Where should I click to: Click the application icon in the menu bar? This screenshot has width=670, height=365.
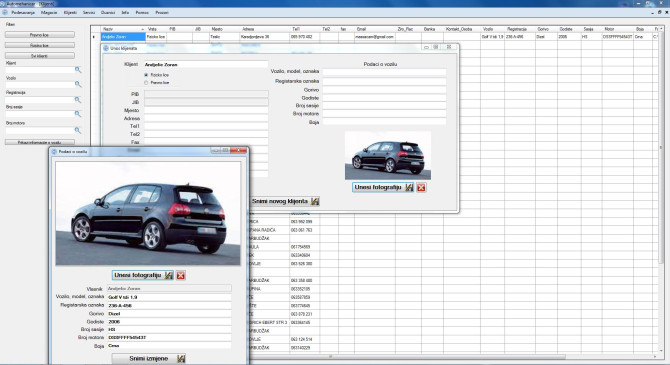[x=5, y=12]
